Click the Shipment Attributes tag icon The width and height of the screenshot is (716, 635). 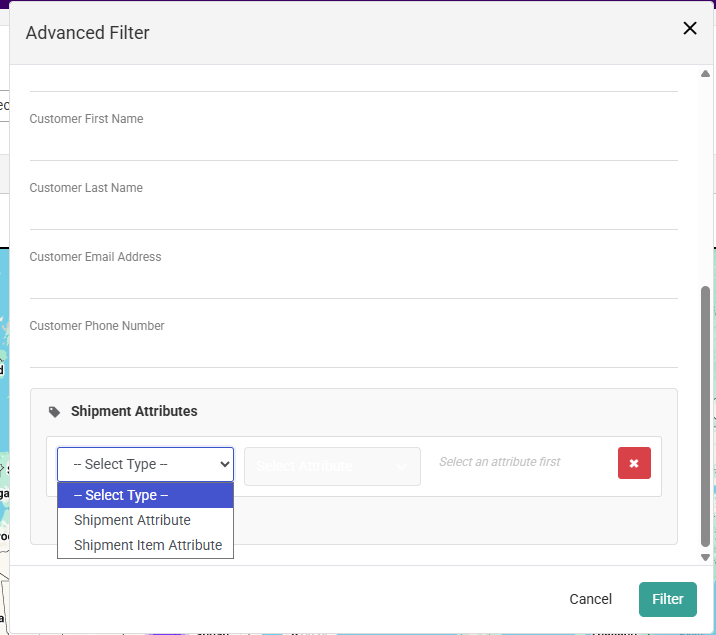pos(54,412)
